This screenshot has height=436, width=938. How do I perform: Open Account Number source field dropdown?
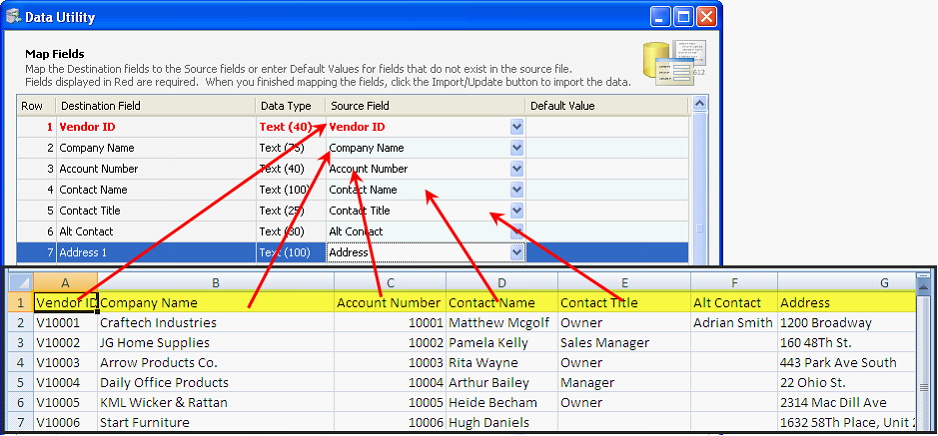click(x=517, y=169)
